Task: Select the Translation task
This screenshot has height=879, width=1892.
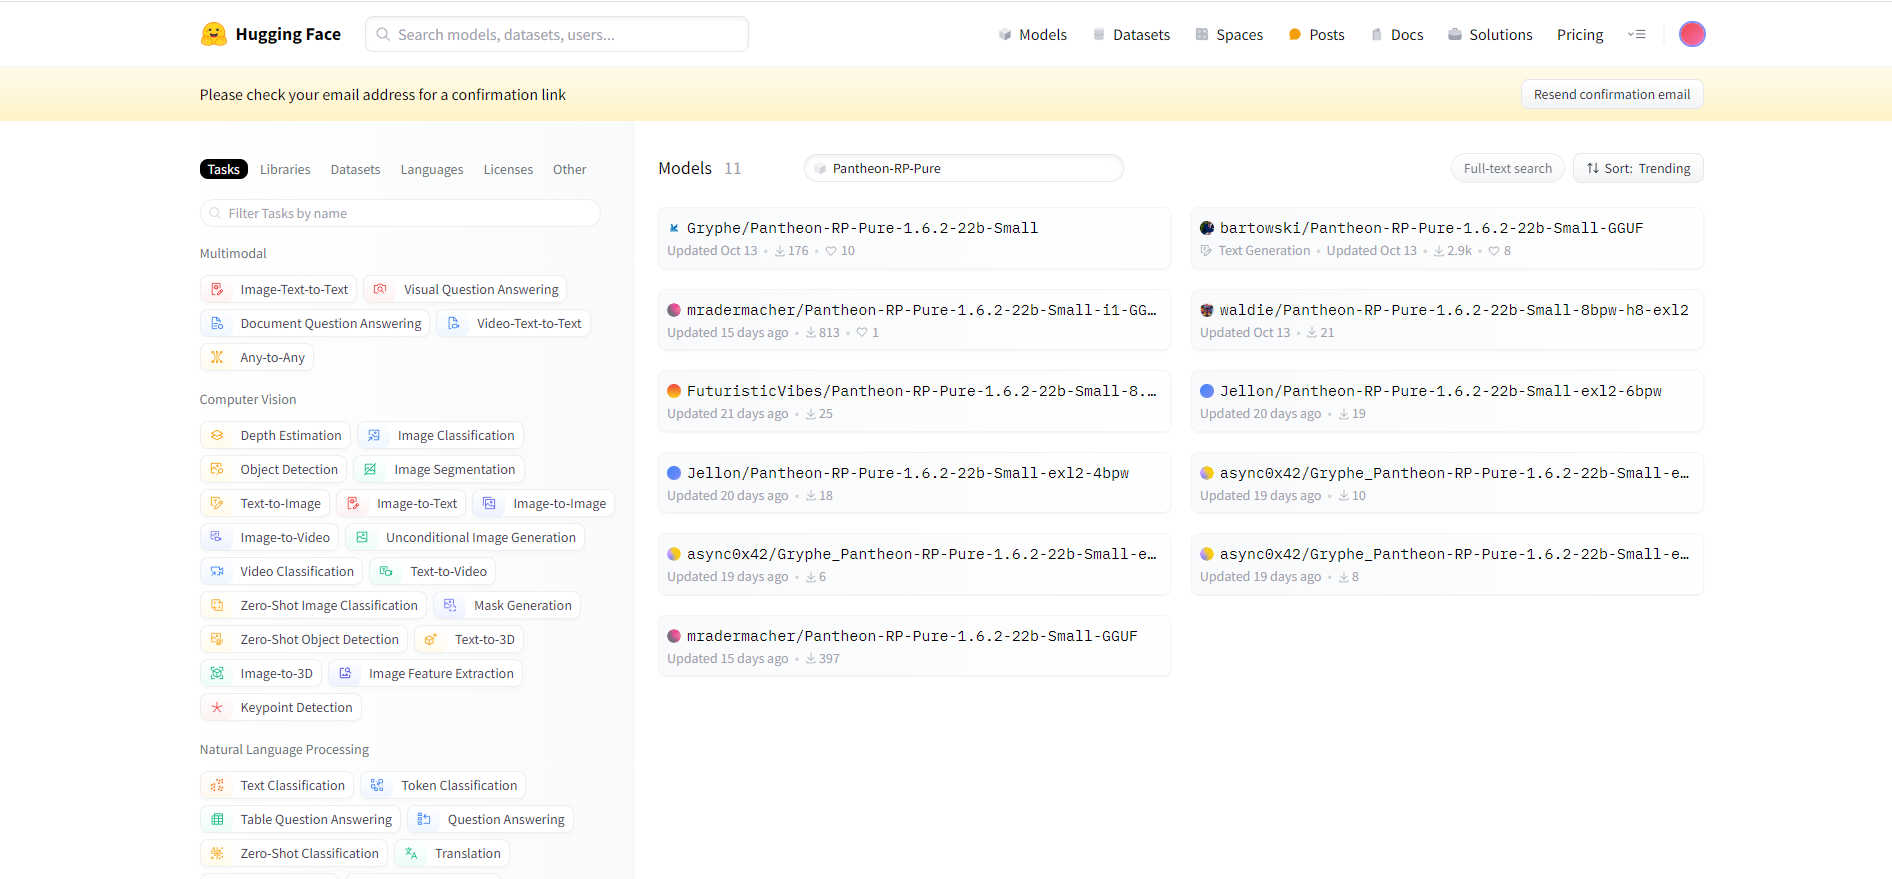Action: pyautogui.click(x=453, y=854)
